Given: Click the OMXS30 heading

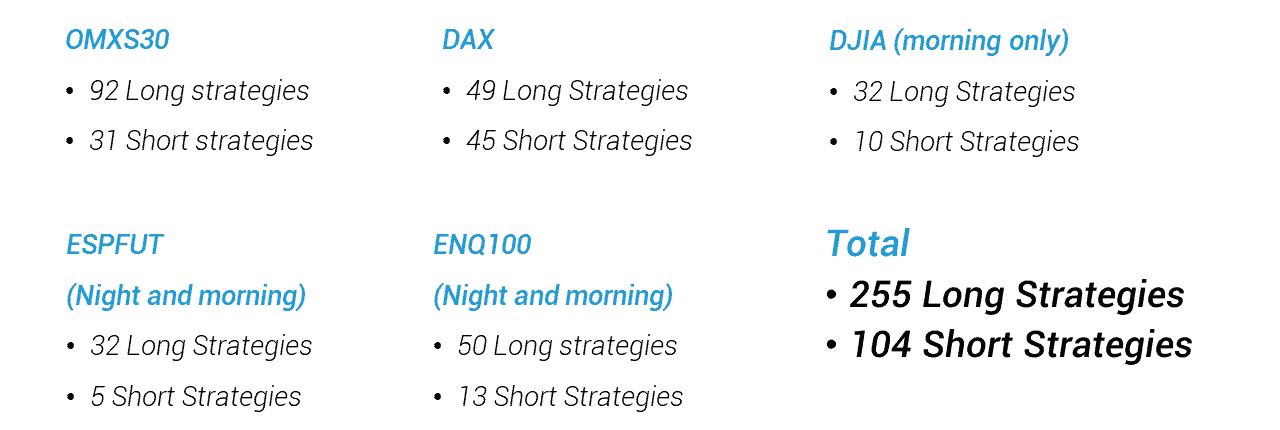Looking at the screenshot, I should [117, 40].
